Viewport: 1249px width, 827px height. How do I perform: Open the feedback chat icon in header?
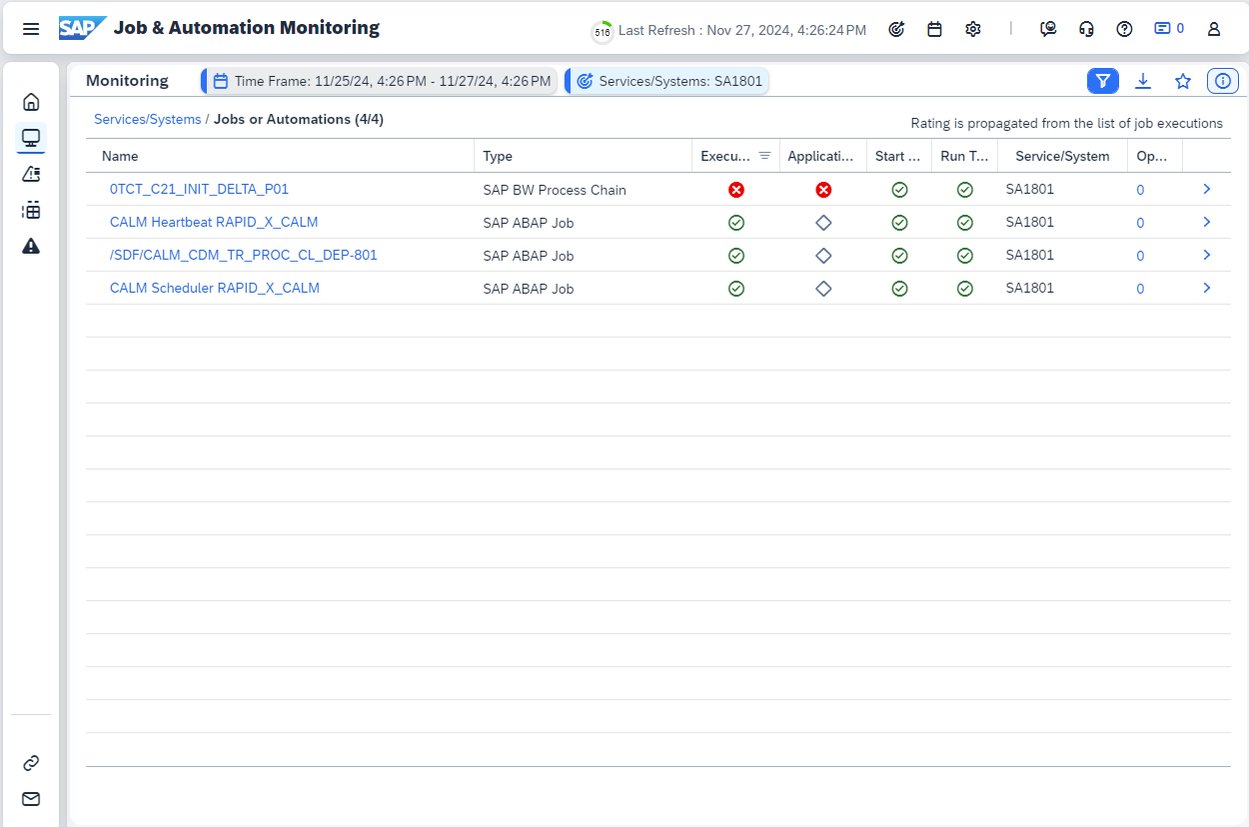(x=1048, y=29)
